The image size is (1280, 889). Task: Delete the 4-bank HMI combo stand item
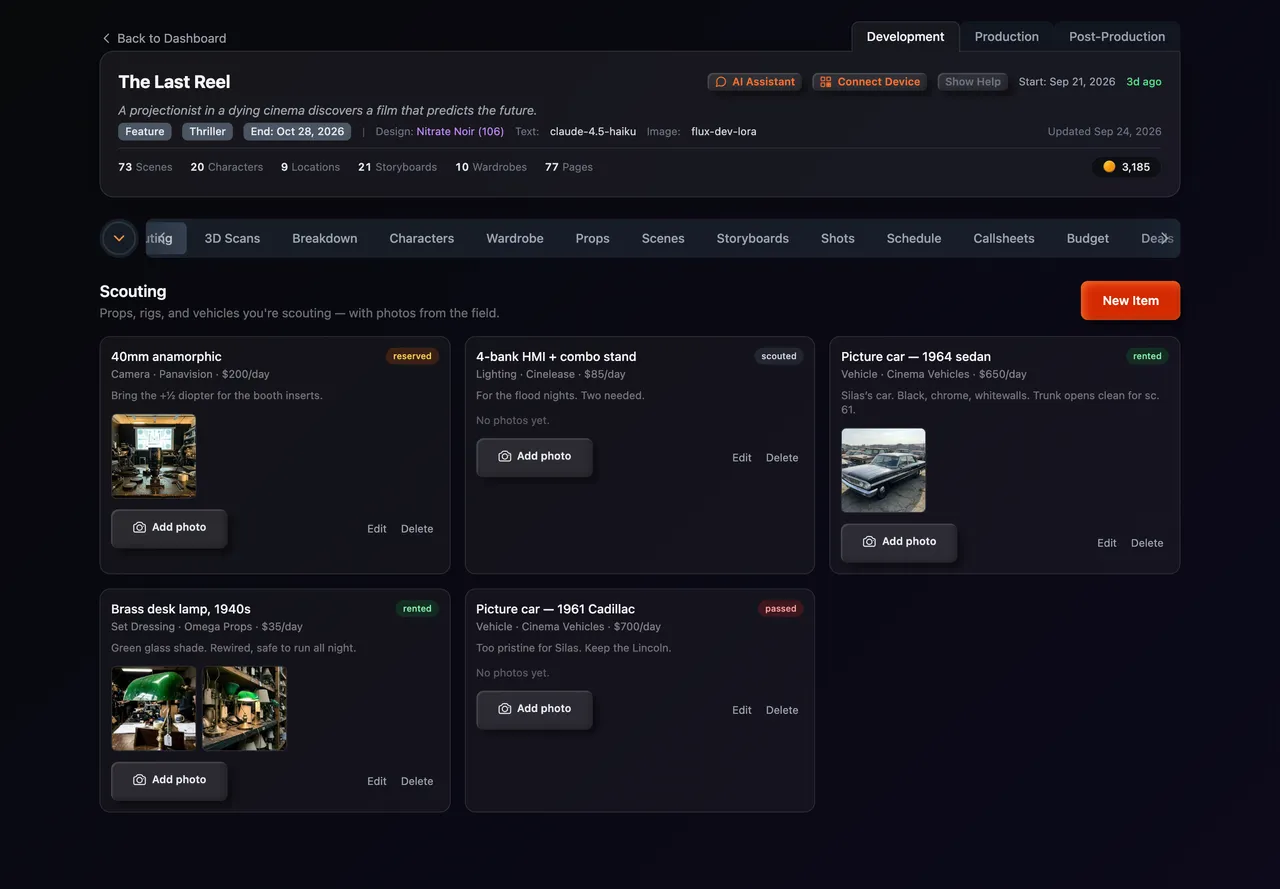coord(782,458)
